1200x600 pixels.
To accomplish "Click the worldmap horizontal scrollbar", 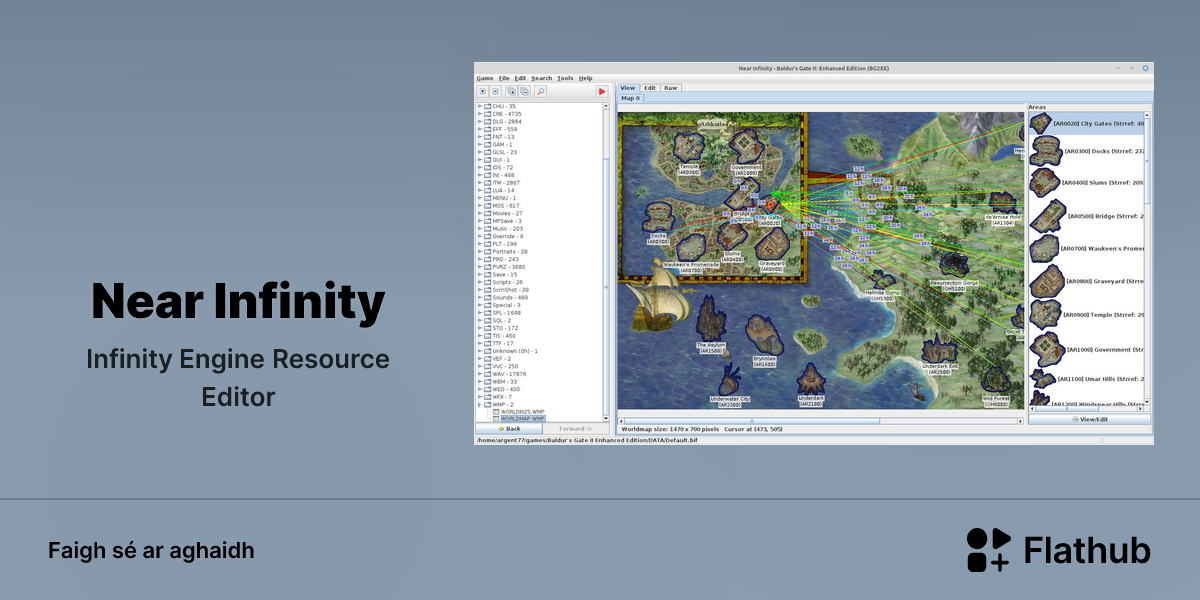I will point(820,420).
